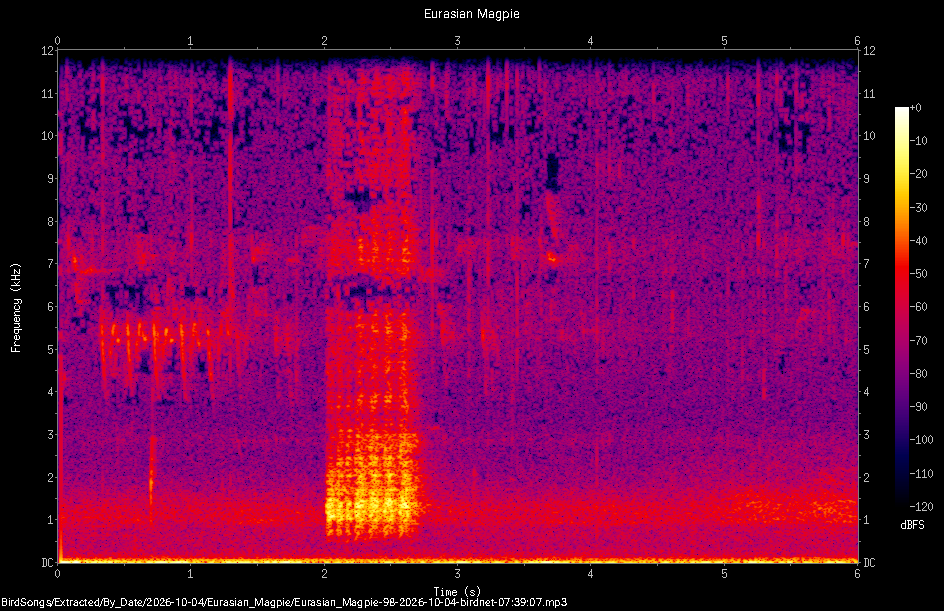944x611 pixels.
Task: Click "2" on the right frequency axis
Action: (866, 477)
